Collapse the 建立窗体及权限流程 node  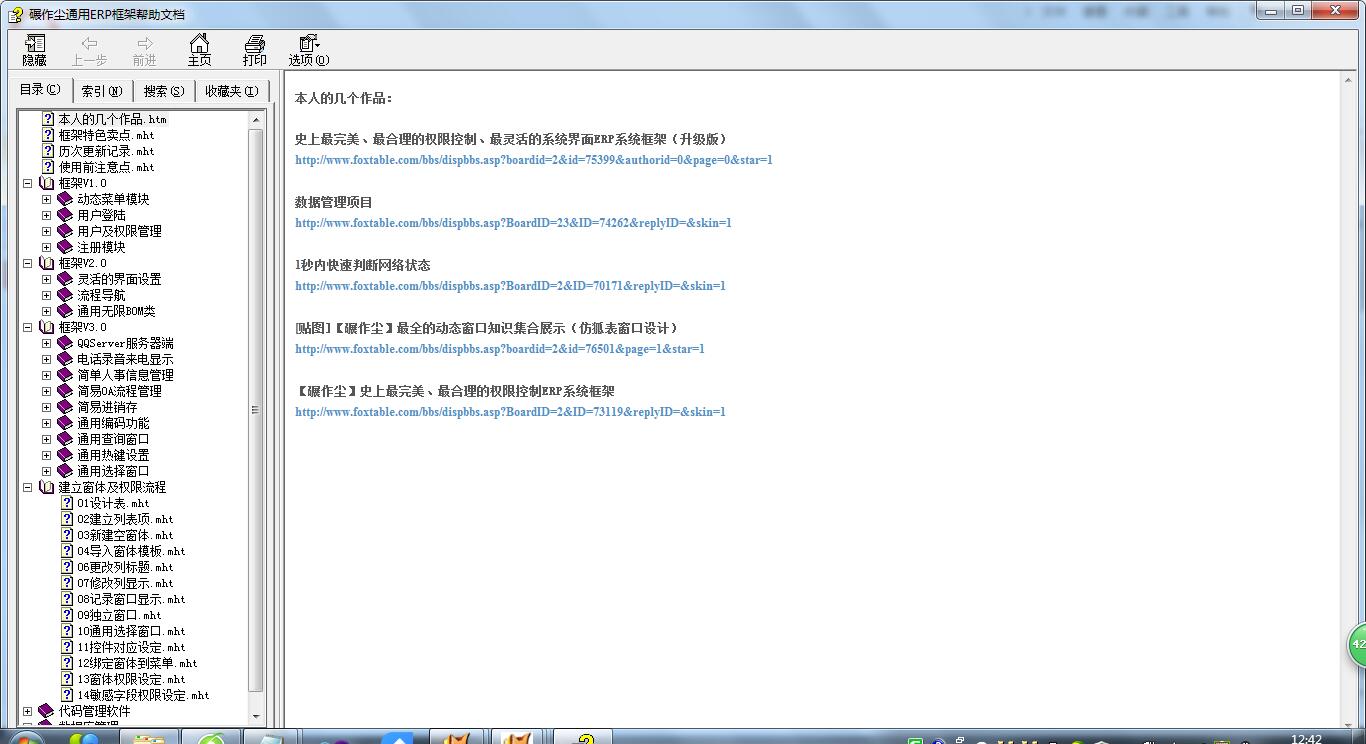[28, 487]
